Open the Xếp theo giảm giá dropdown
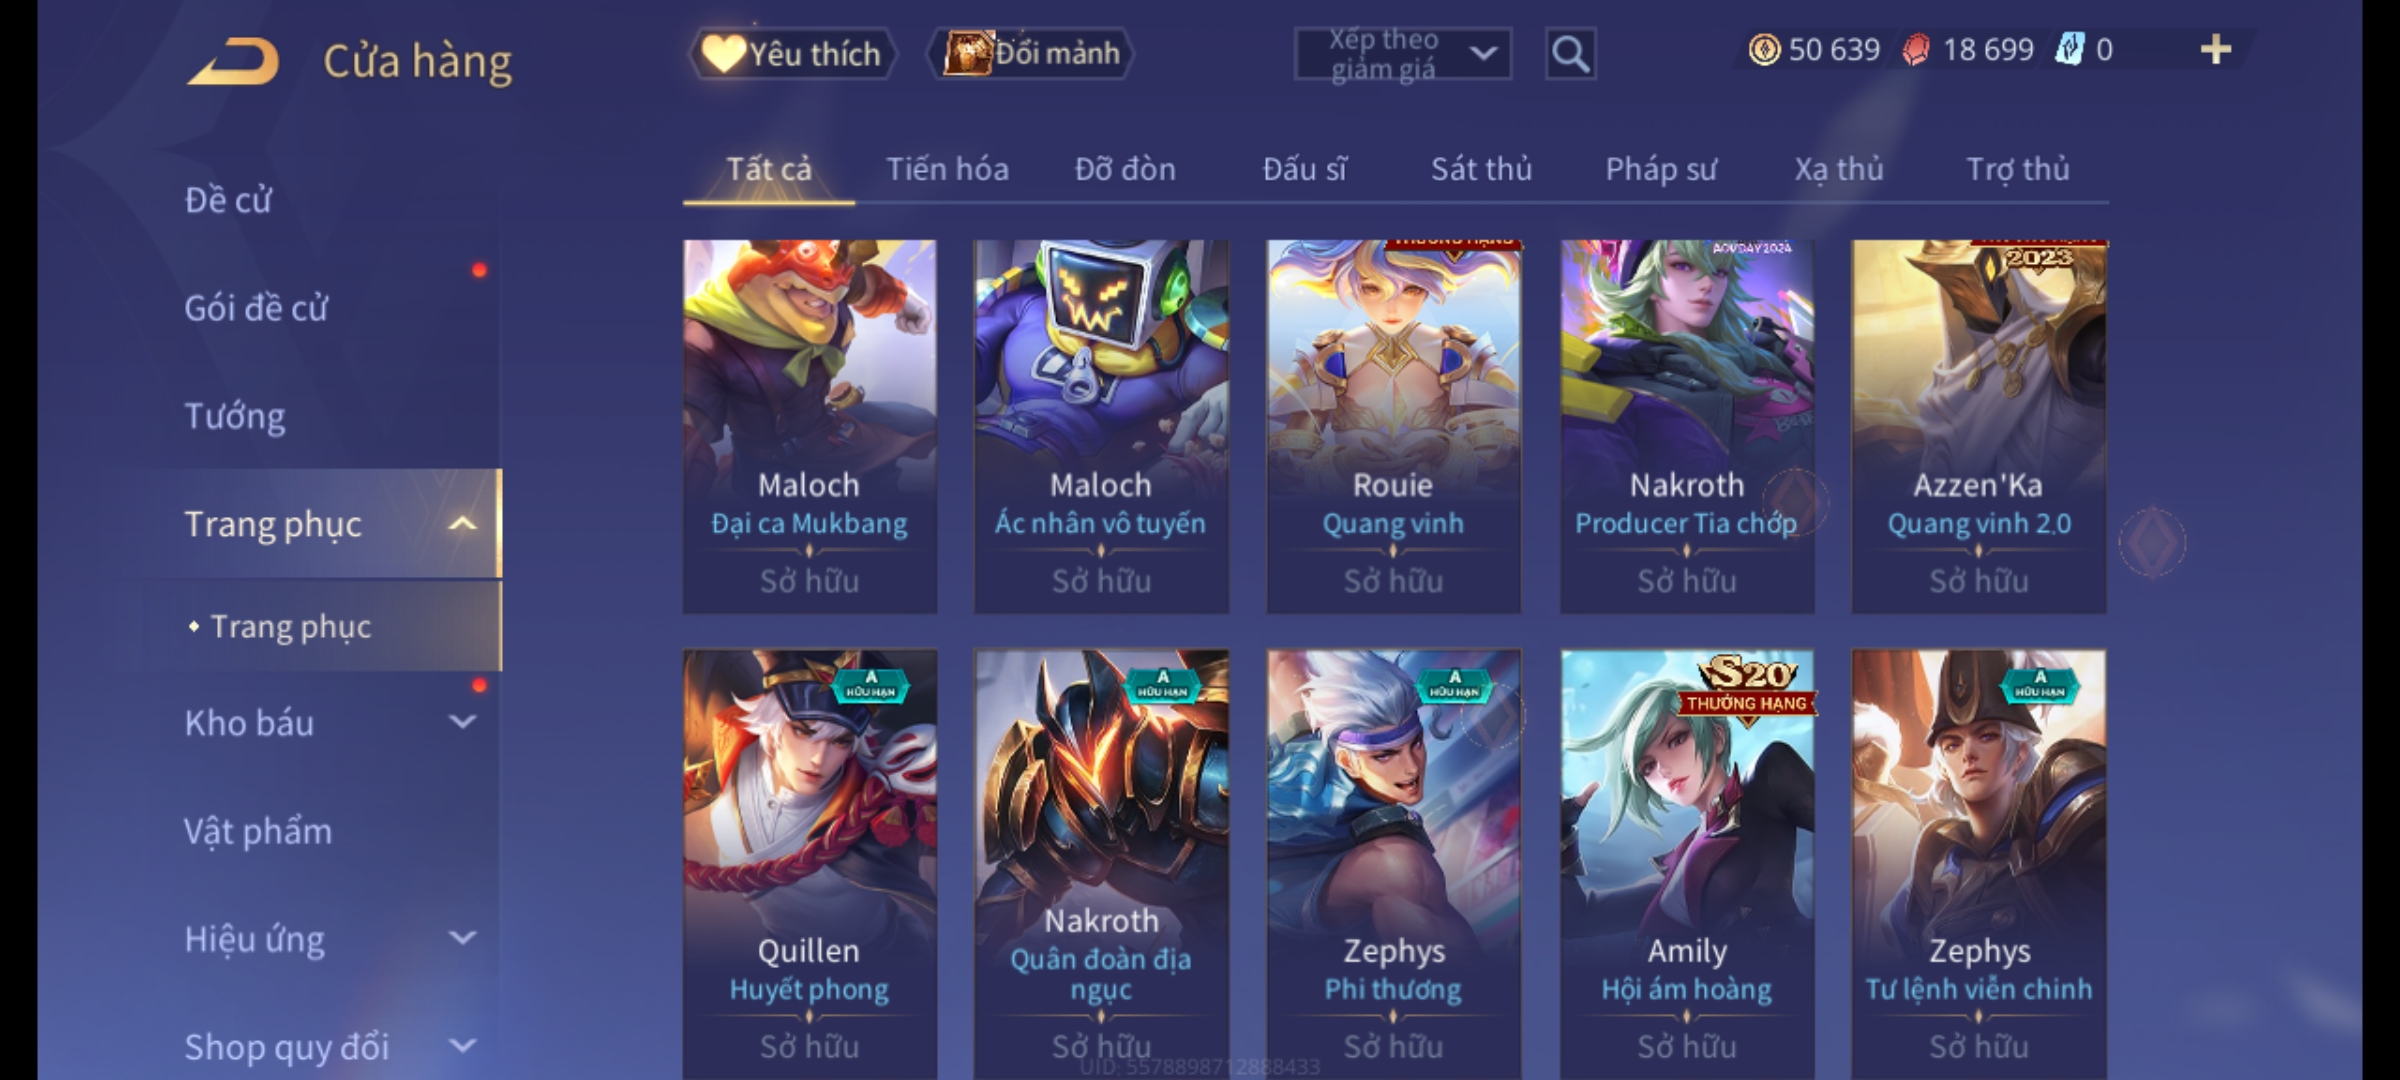 [1402, 54]
